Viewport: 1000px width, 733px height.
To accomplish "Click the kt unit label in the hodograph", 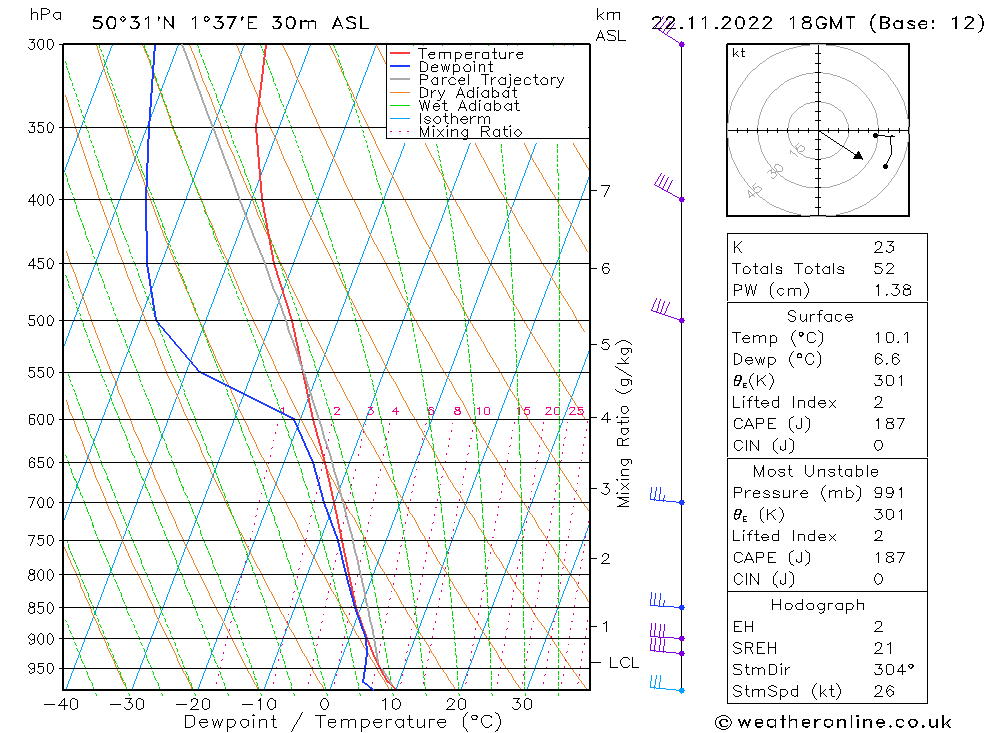I will click(x=739, y=53).
